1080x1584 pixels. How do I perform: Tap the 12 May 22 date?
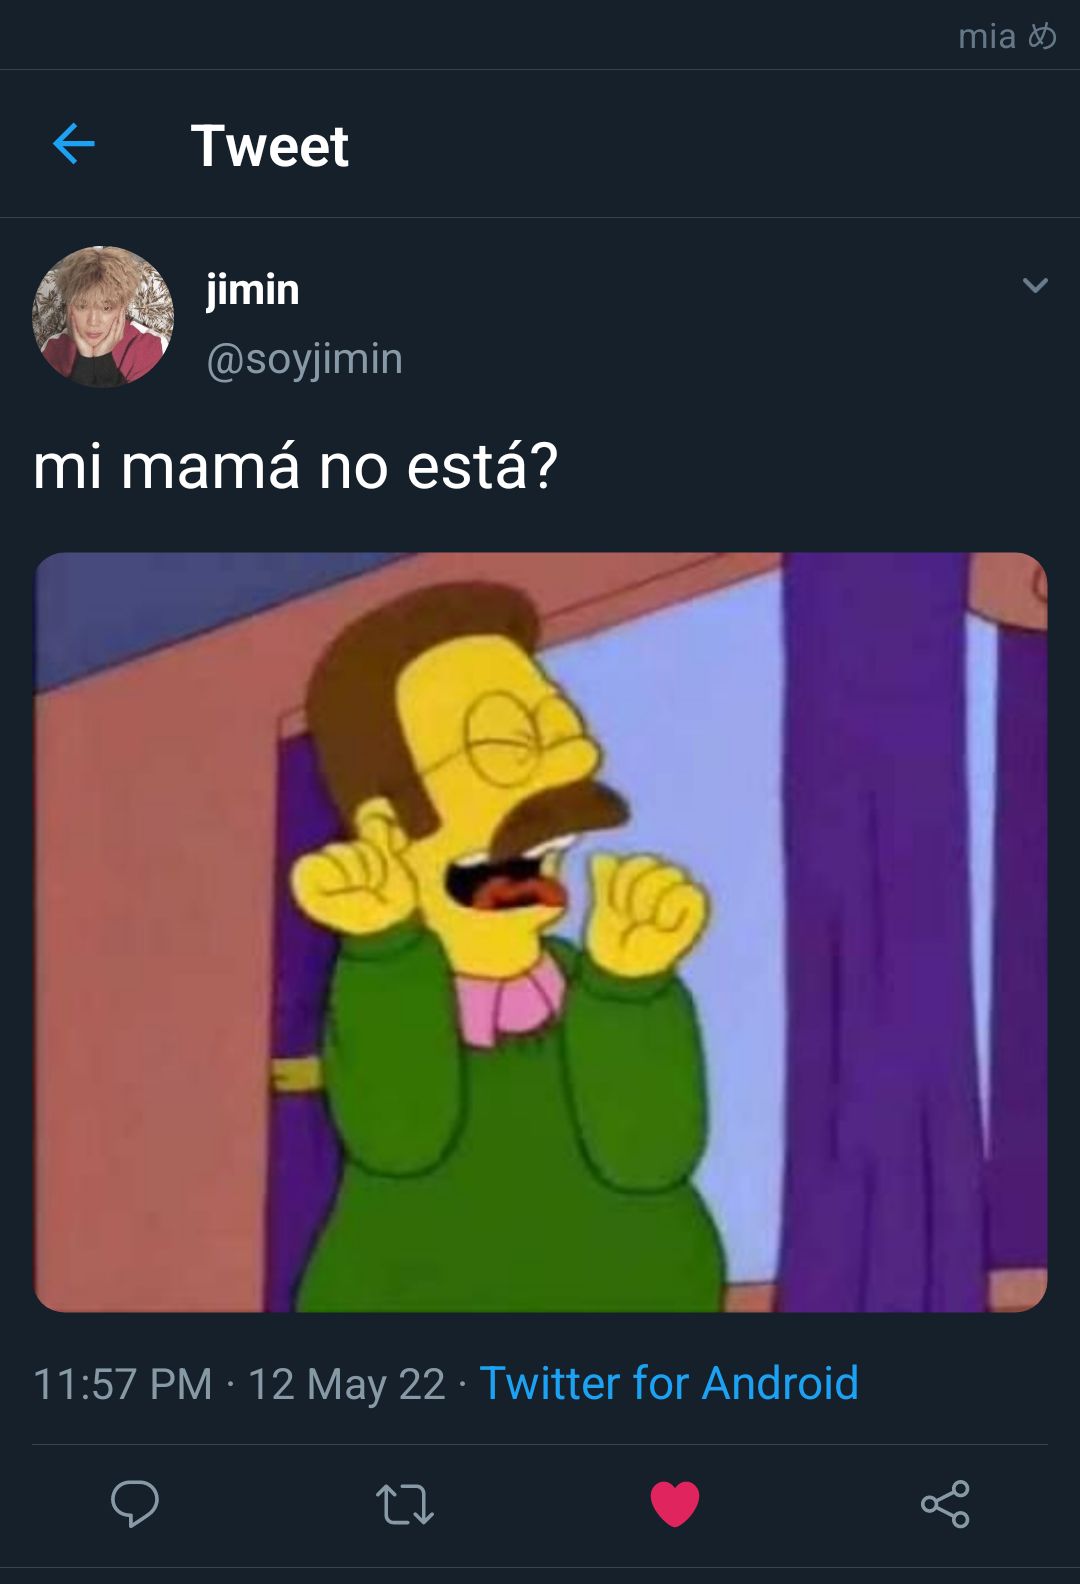(346, 1385)
